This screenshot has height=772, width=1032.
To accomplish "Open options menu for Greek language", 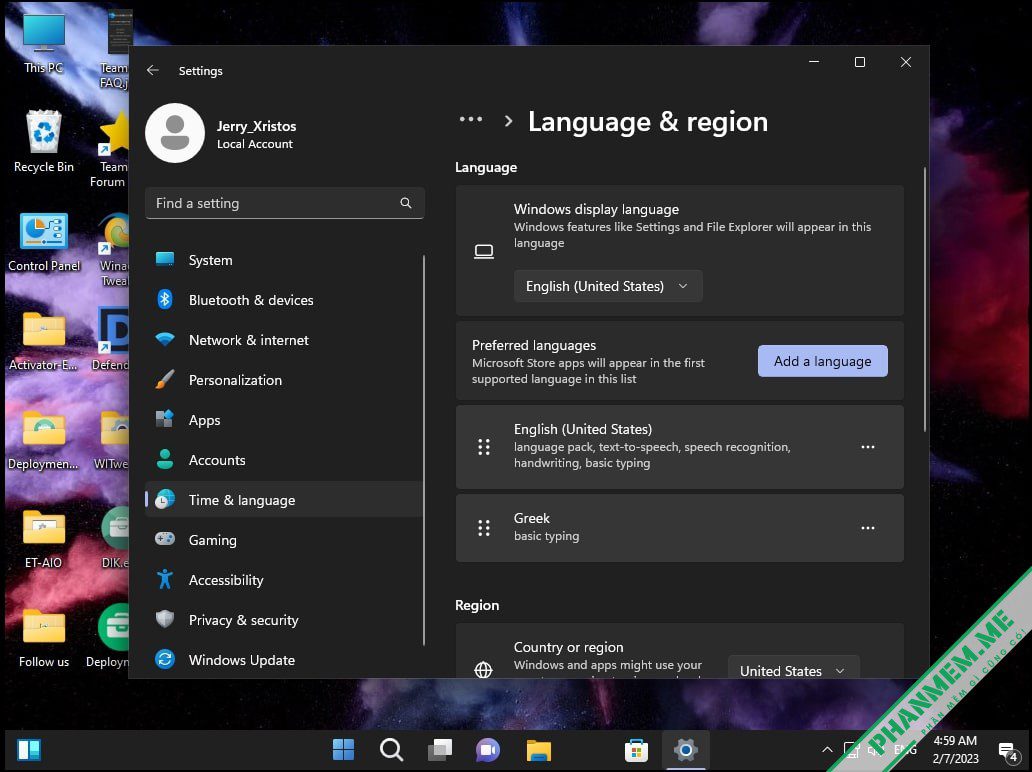I will 868,528.
